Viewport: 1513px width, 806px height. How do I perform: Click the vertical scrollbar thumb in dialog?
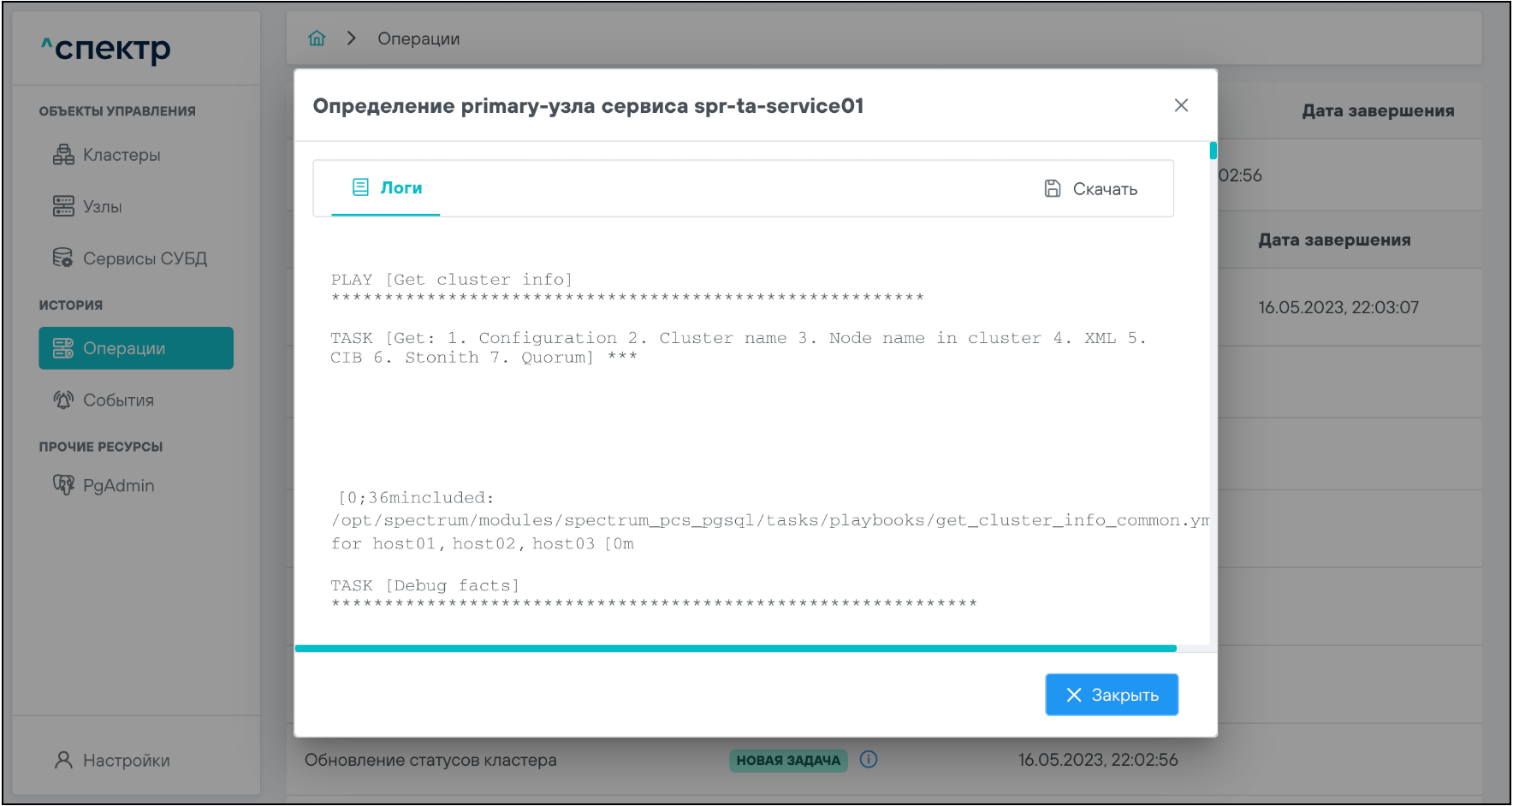pos(1213,150)
